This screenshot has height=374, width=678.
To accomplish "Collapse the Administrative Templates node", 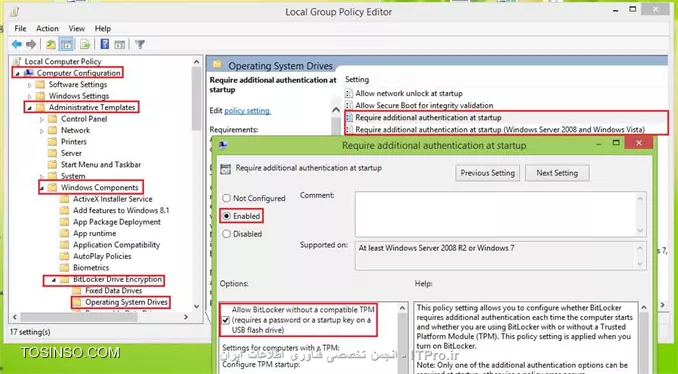I will (x=29, y=108).
